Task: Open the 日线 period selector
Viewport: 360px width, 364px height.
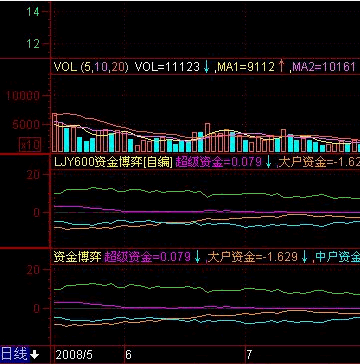Action: 15,354
